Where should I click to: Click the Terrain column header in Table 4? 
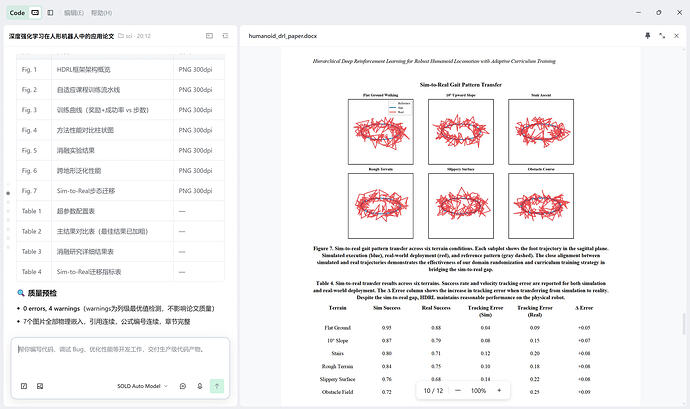coord(338,308)
